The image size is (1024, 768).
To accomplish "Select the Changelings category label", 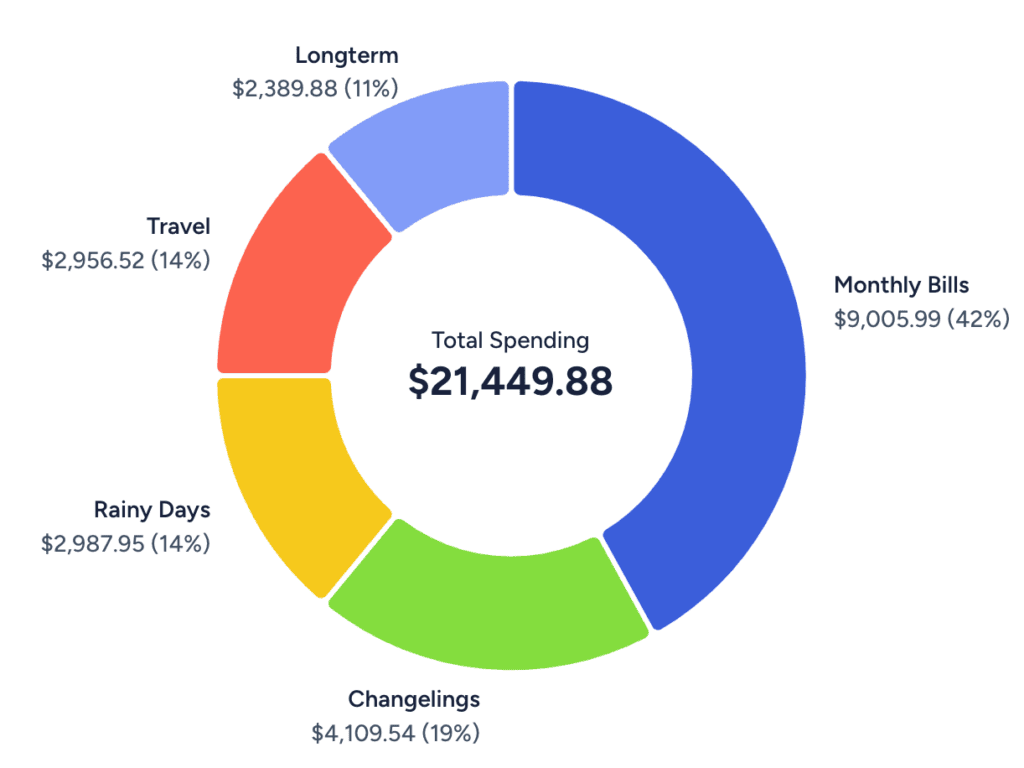I will (413, 698).
